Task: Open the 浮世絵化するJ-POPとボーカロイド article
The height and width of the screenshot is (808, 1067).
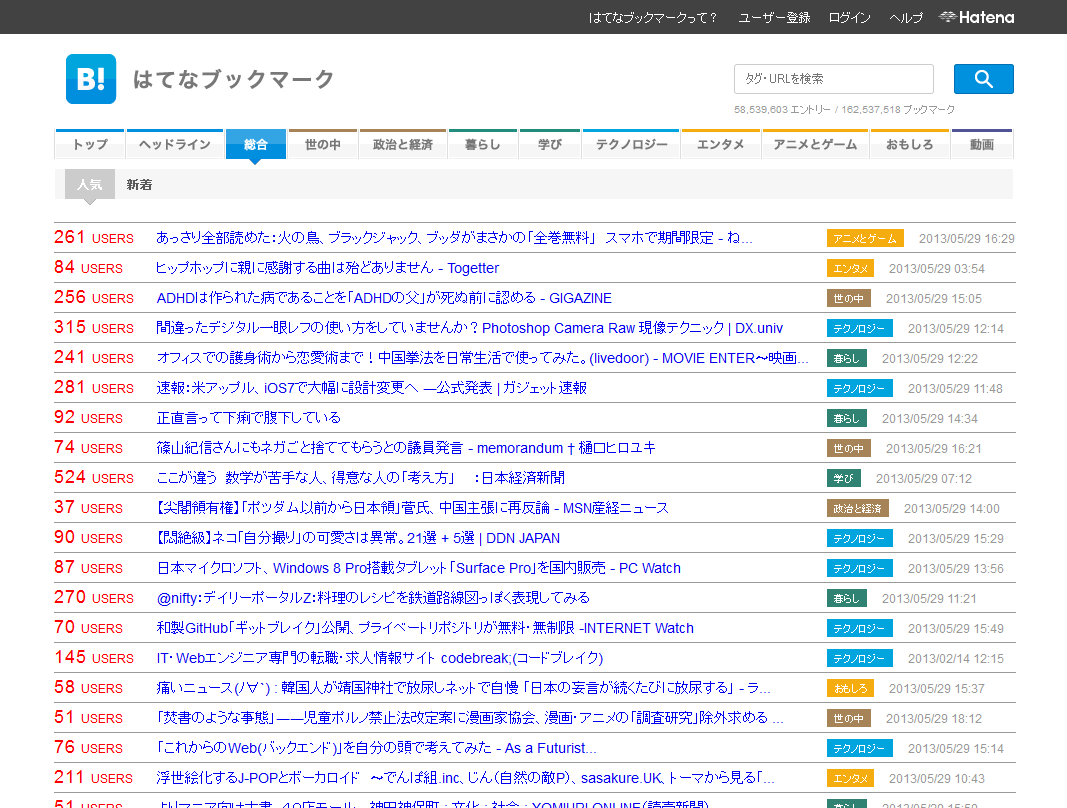Action: (x=465, y=777)
